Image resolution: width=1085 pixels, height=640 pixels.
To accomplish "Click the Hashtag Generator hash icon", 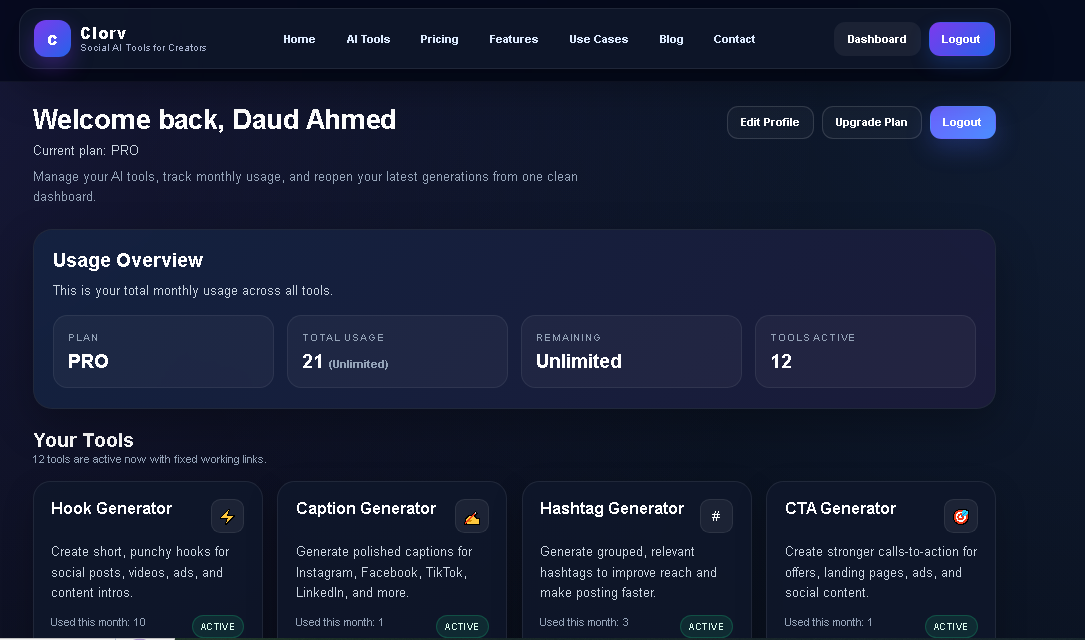I will pos(716,516).
